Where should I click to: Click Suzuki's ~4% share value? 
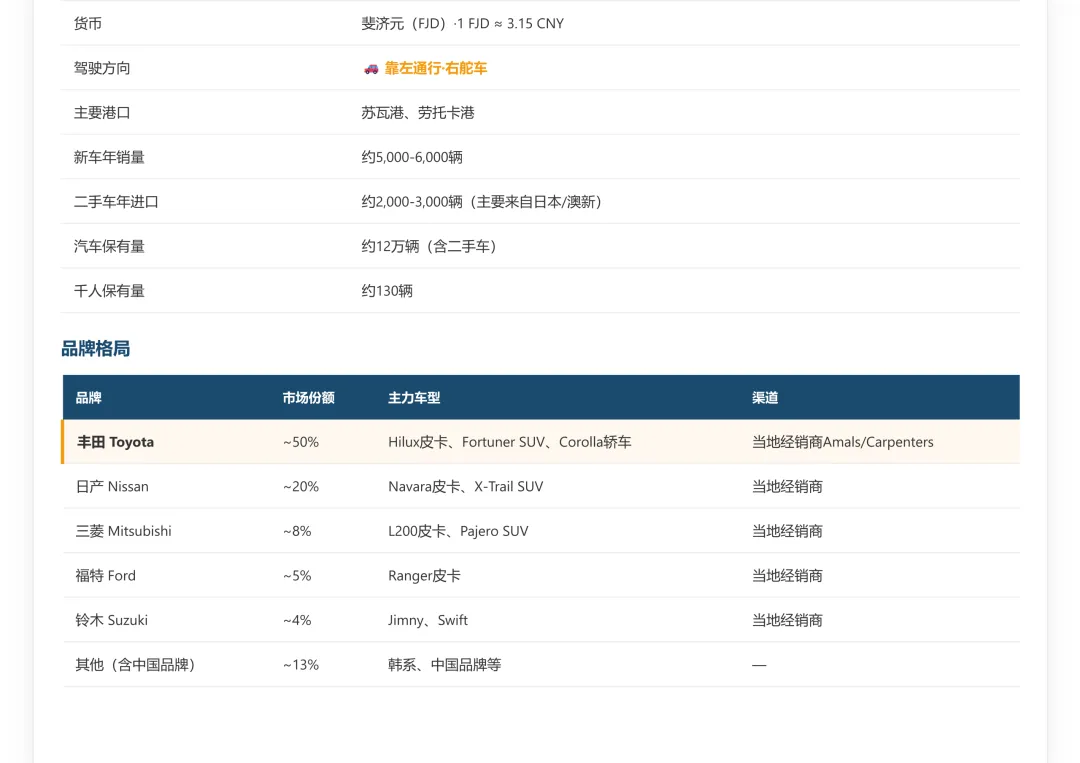coord(297,620)
